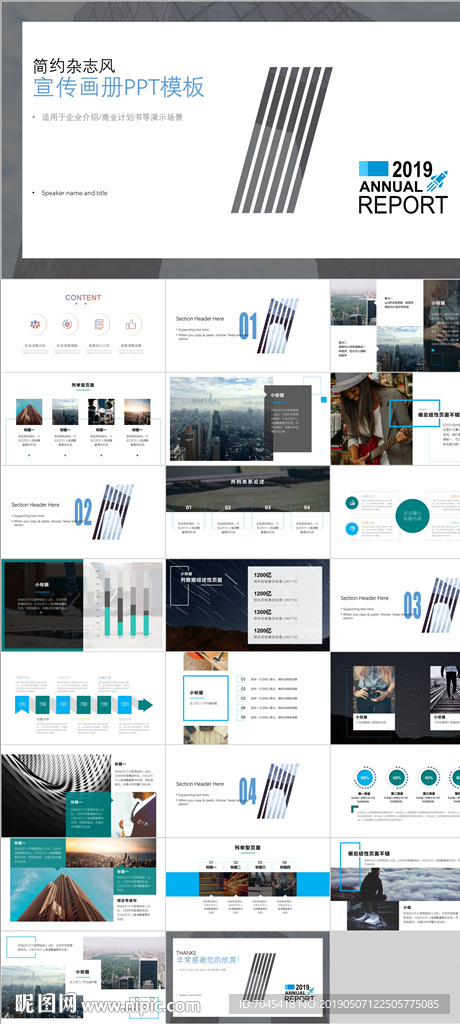
Task: Click the person walking on railway photo
Action: [x=445, y=689]
